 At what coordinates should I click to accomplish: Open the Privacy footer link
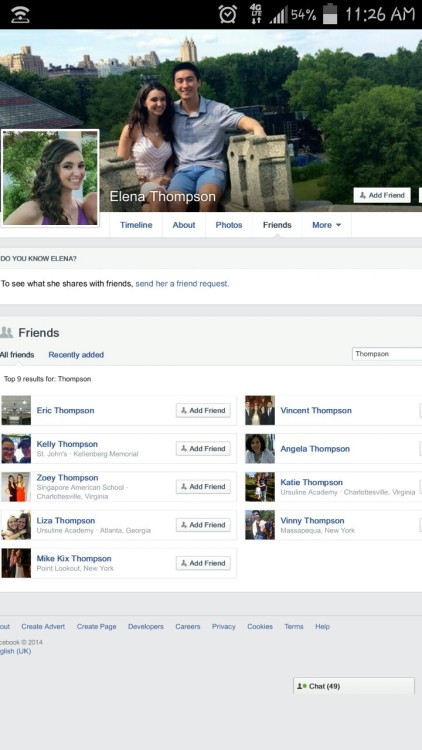click(x=223, y=627)
